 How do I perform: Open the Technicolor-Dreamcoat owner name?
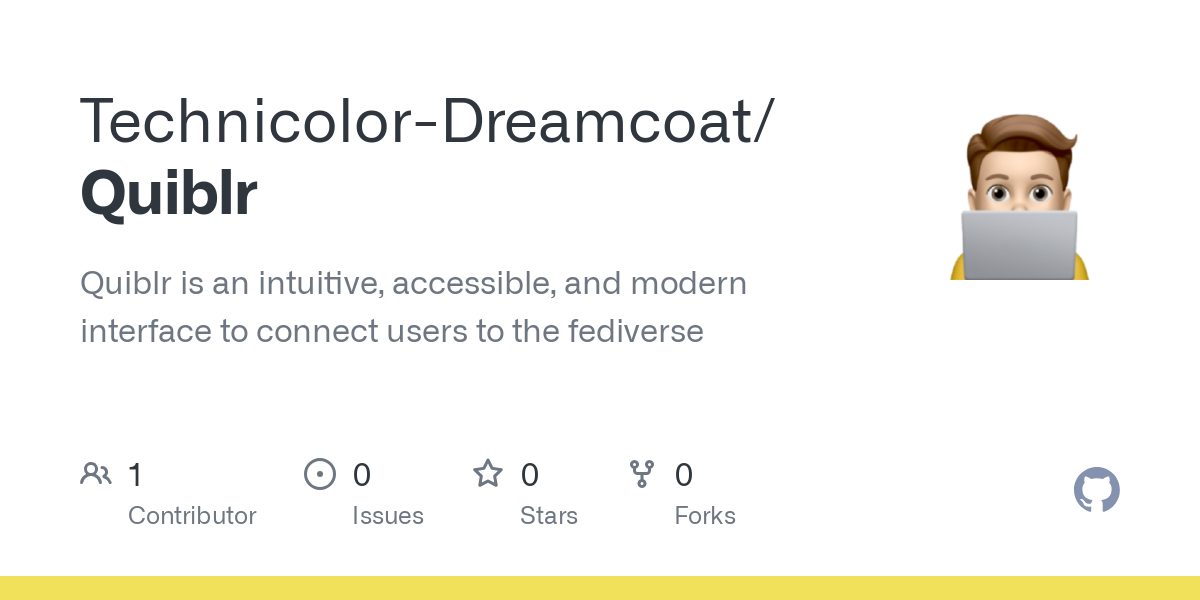(425, 120)
